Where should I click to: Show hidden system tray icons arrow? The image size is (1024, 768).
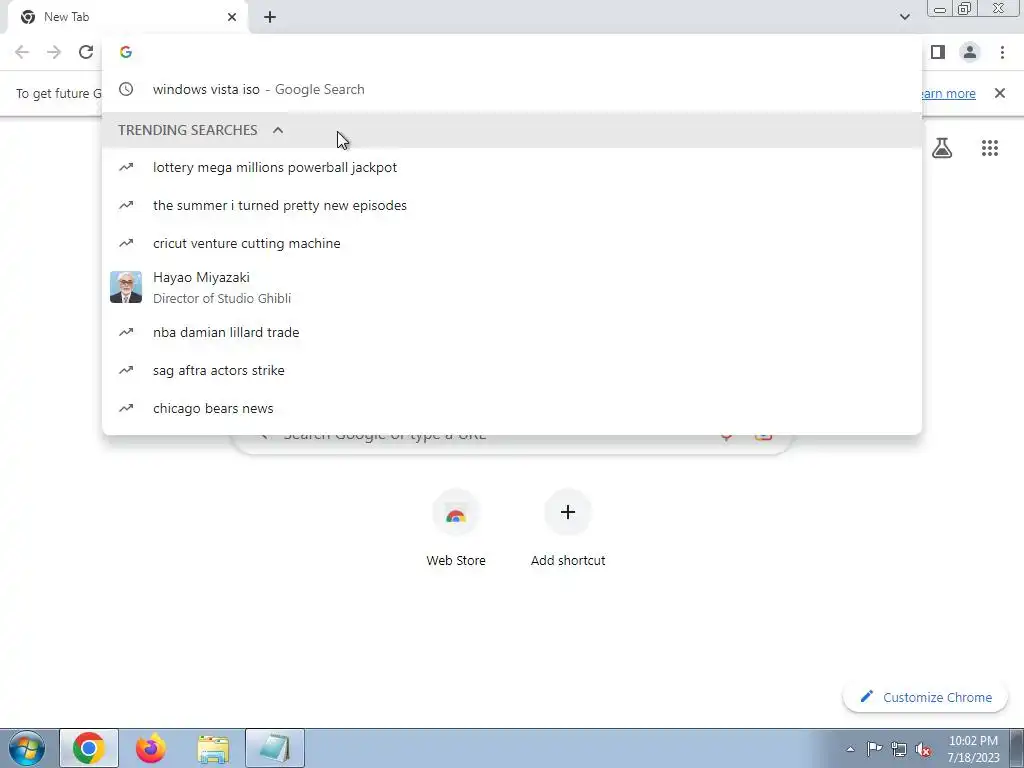[850, 749]
